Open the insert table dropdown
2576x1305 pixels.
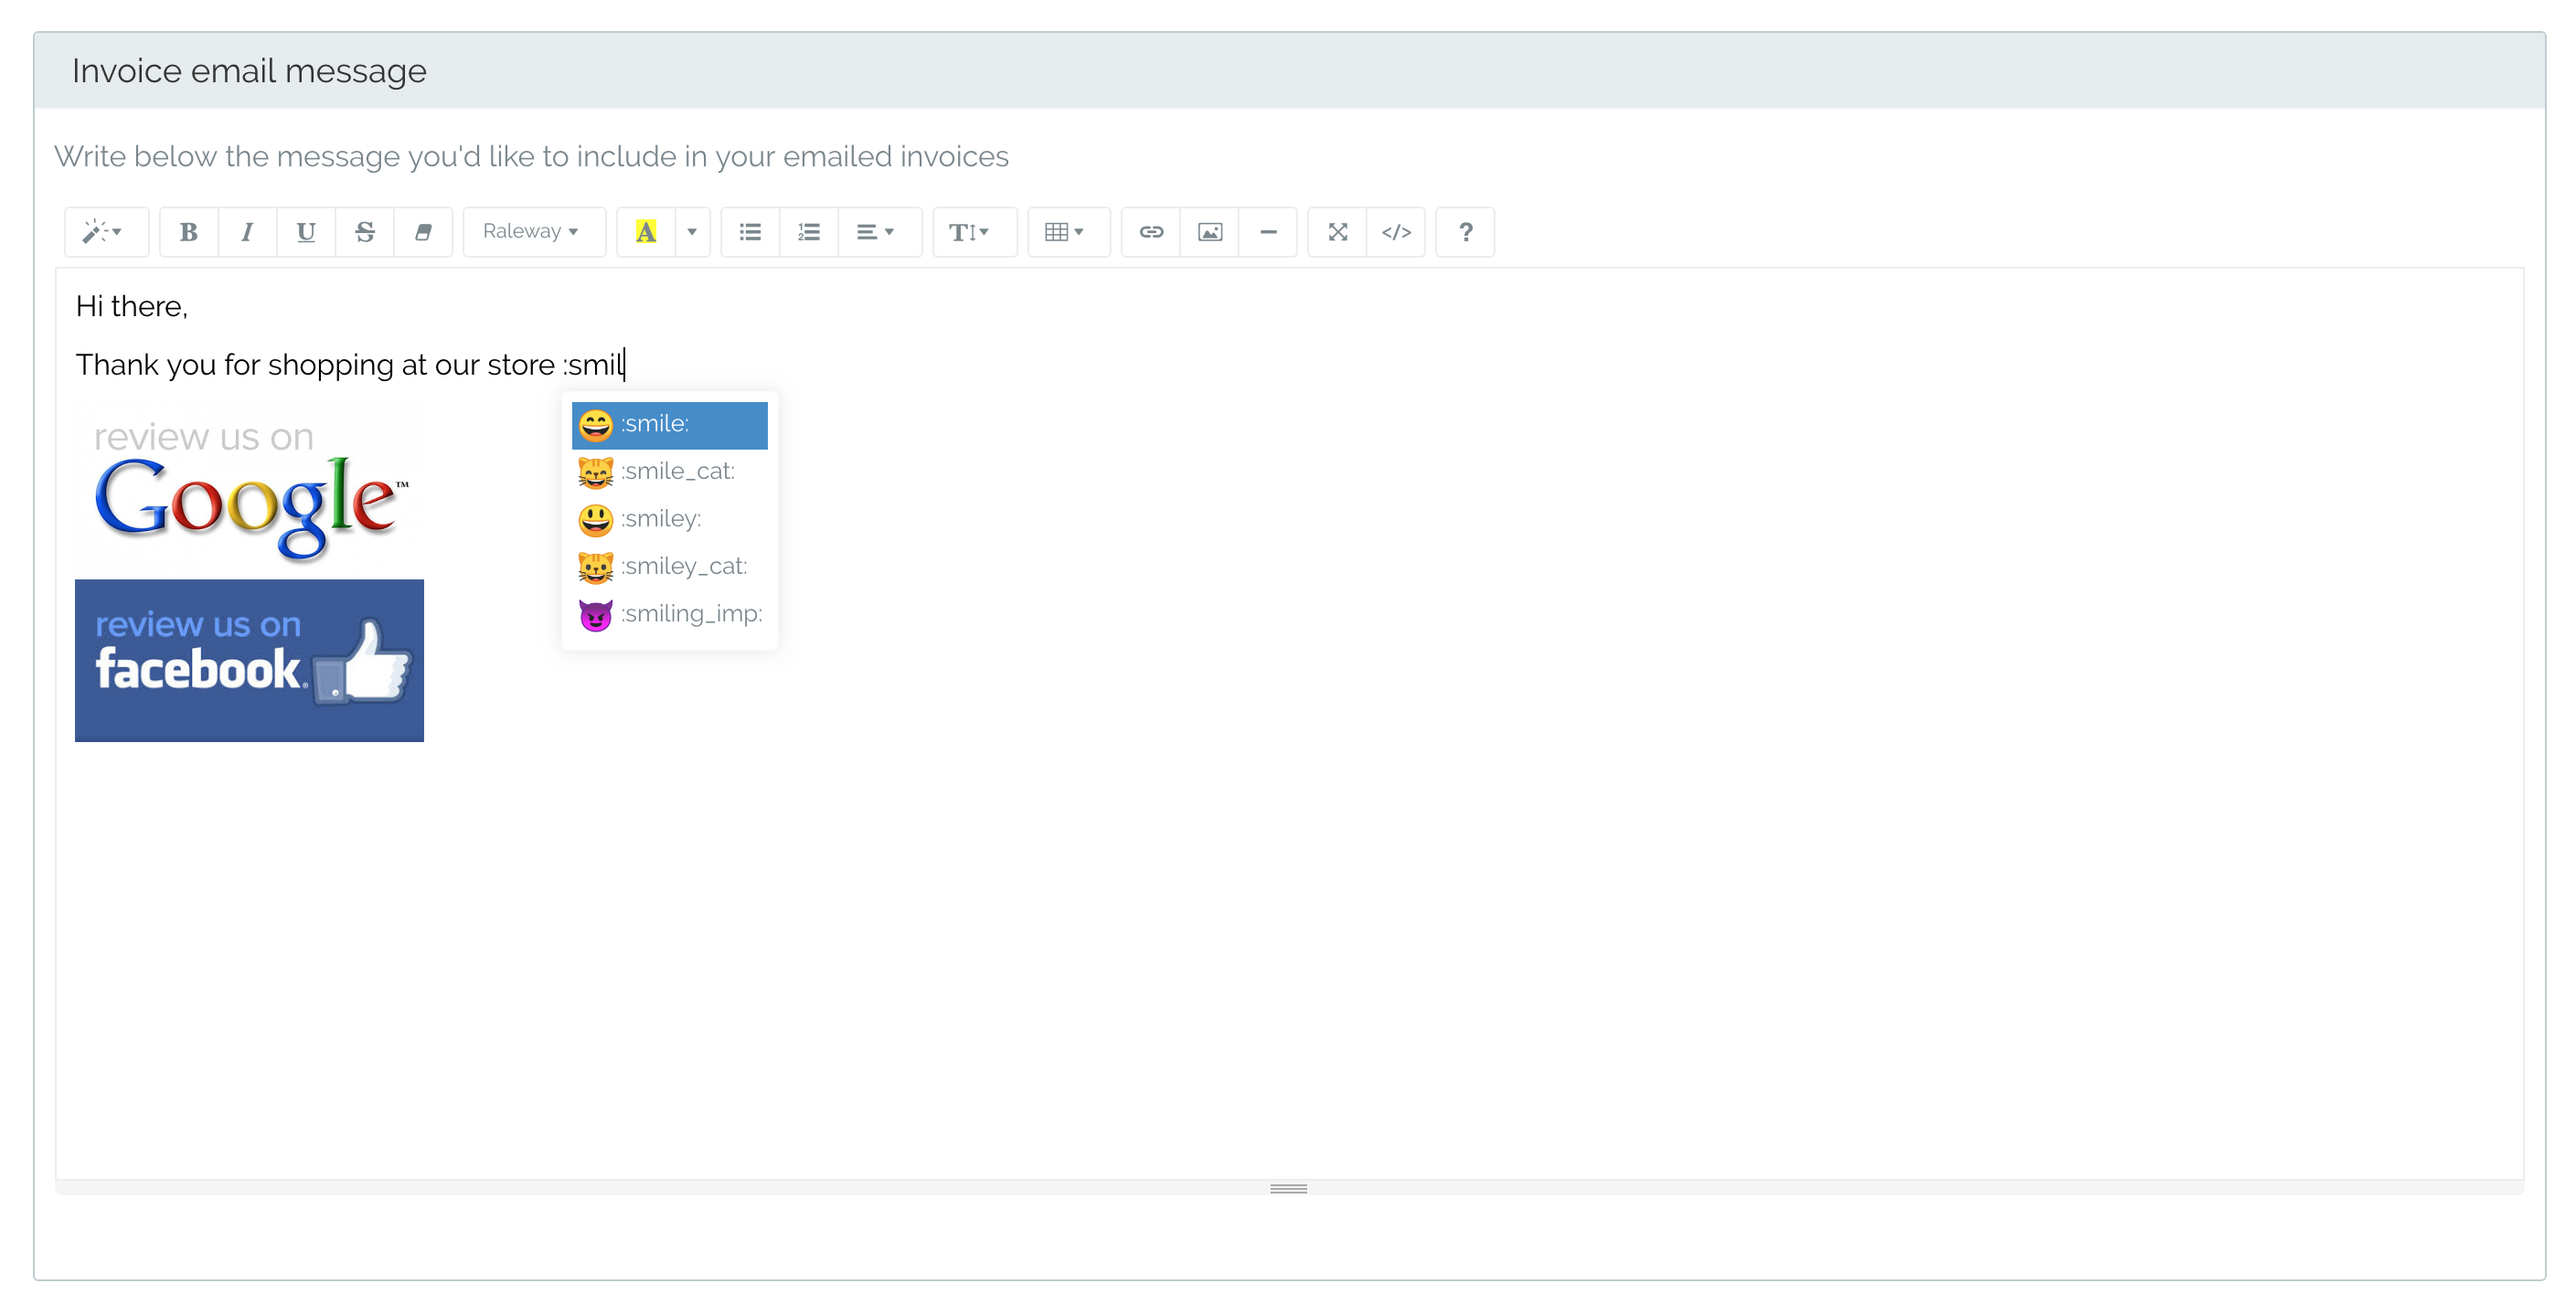coord(1067,232)
